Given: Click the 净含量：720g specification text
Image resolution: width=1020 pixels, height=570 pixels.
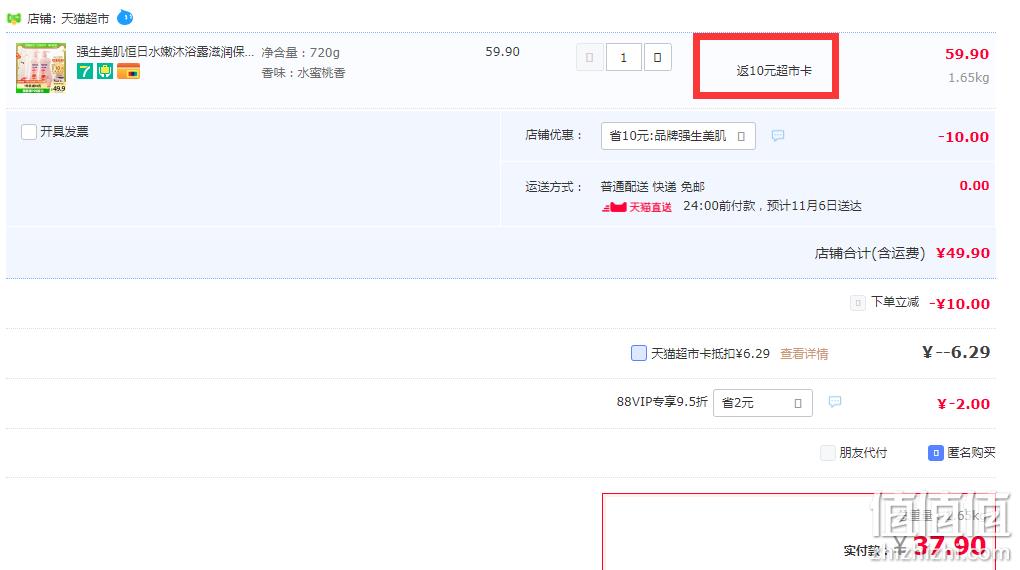Looking at the screenshot, I should (x=301, y=52).
